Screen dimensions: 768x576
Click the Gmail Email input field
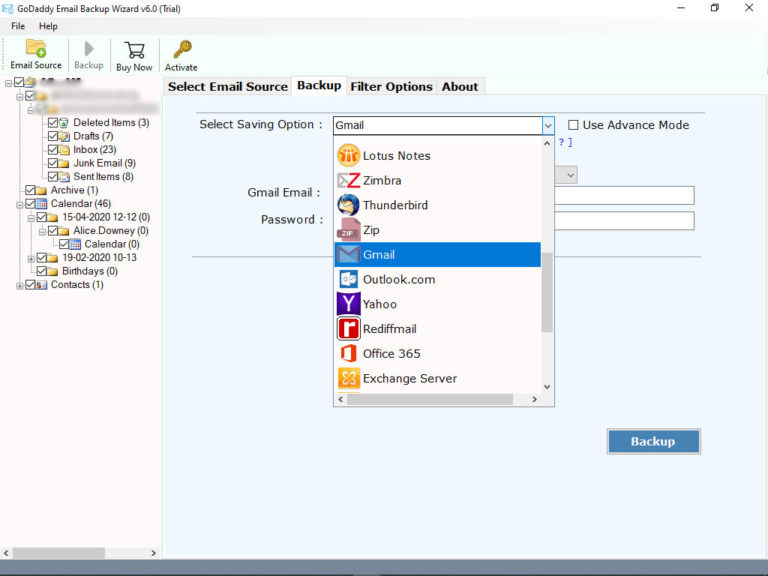[x=624, y=195]
